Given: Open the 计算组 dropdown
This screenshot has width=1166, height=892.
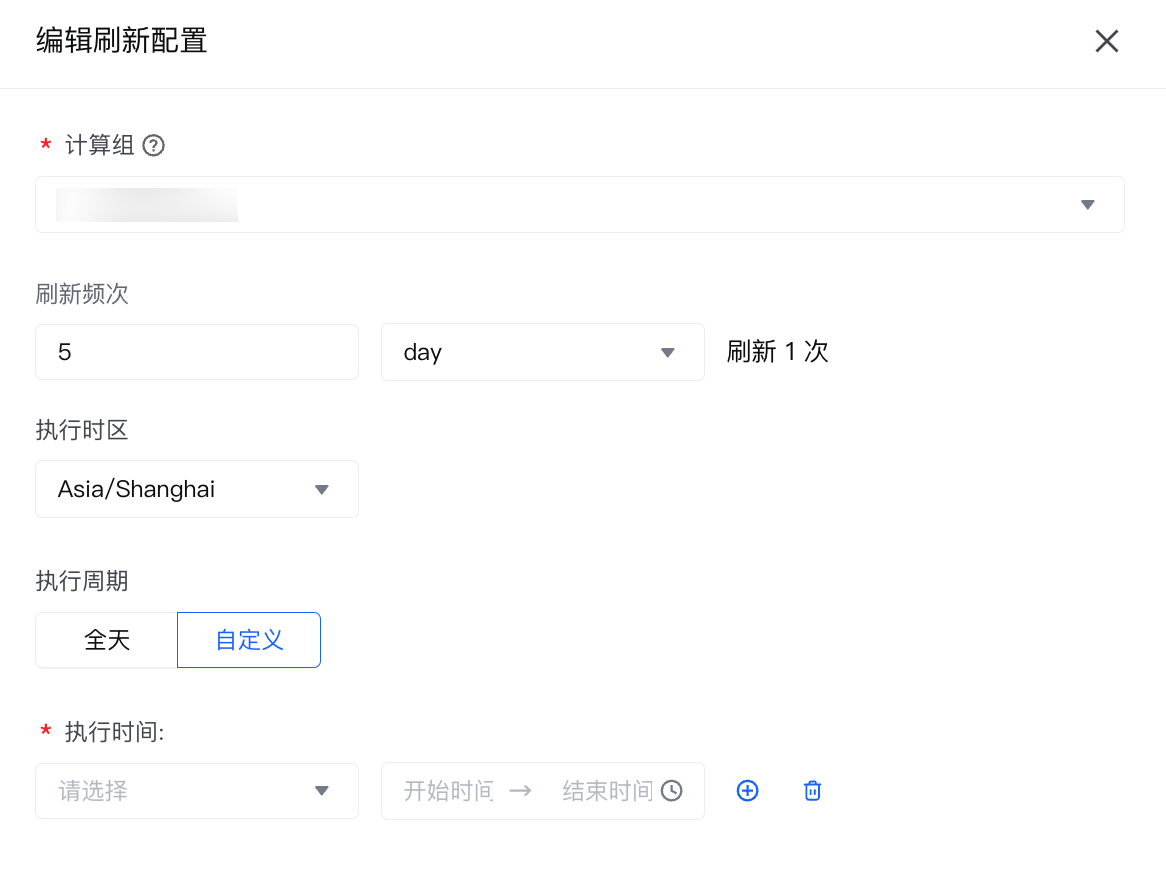Looking at the screenshot, I should click(x=579, y=205).
